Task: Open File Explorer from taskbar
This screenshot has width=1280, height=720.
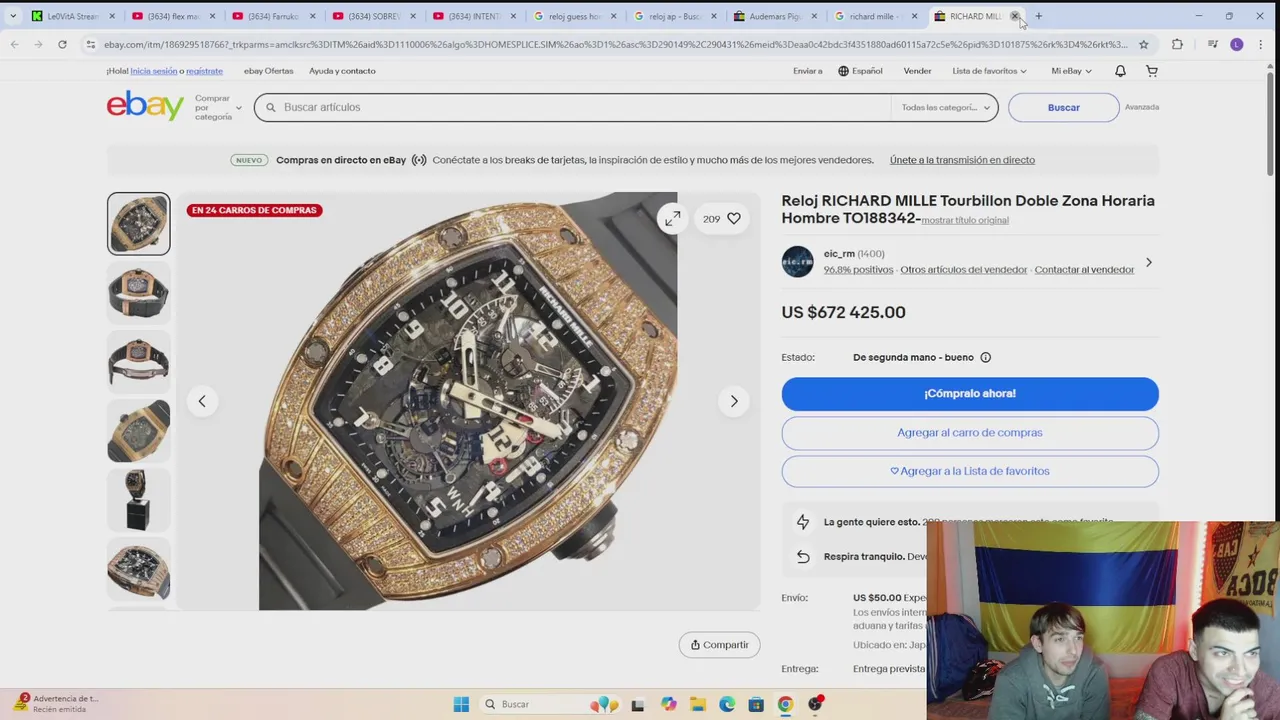Action: tap(698, 704)
